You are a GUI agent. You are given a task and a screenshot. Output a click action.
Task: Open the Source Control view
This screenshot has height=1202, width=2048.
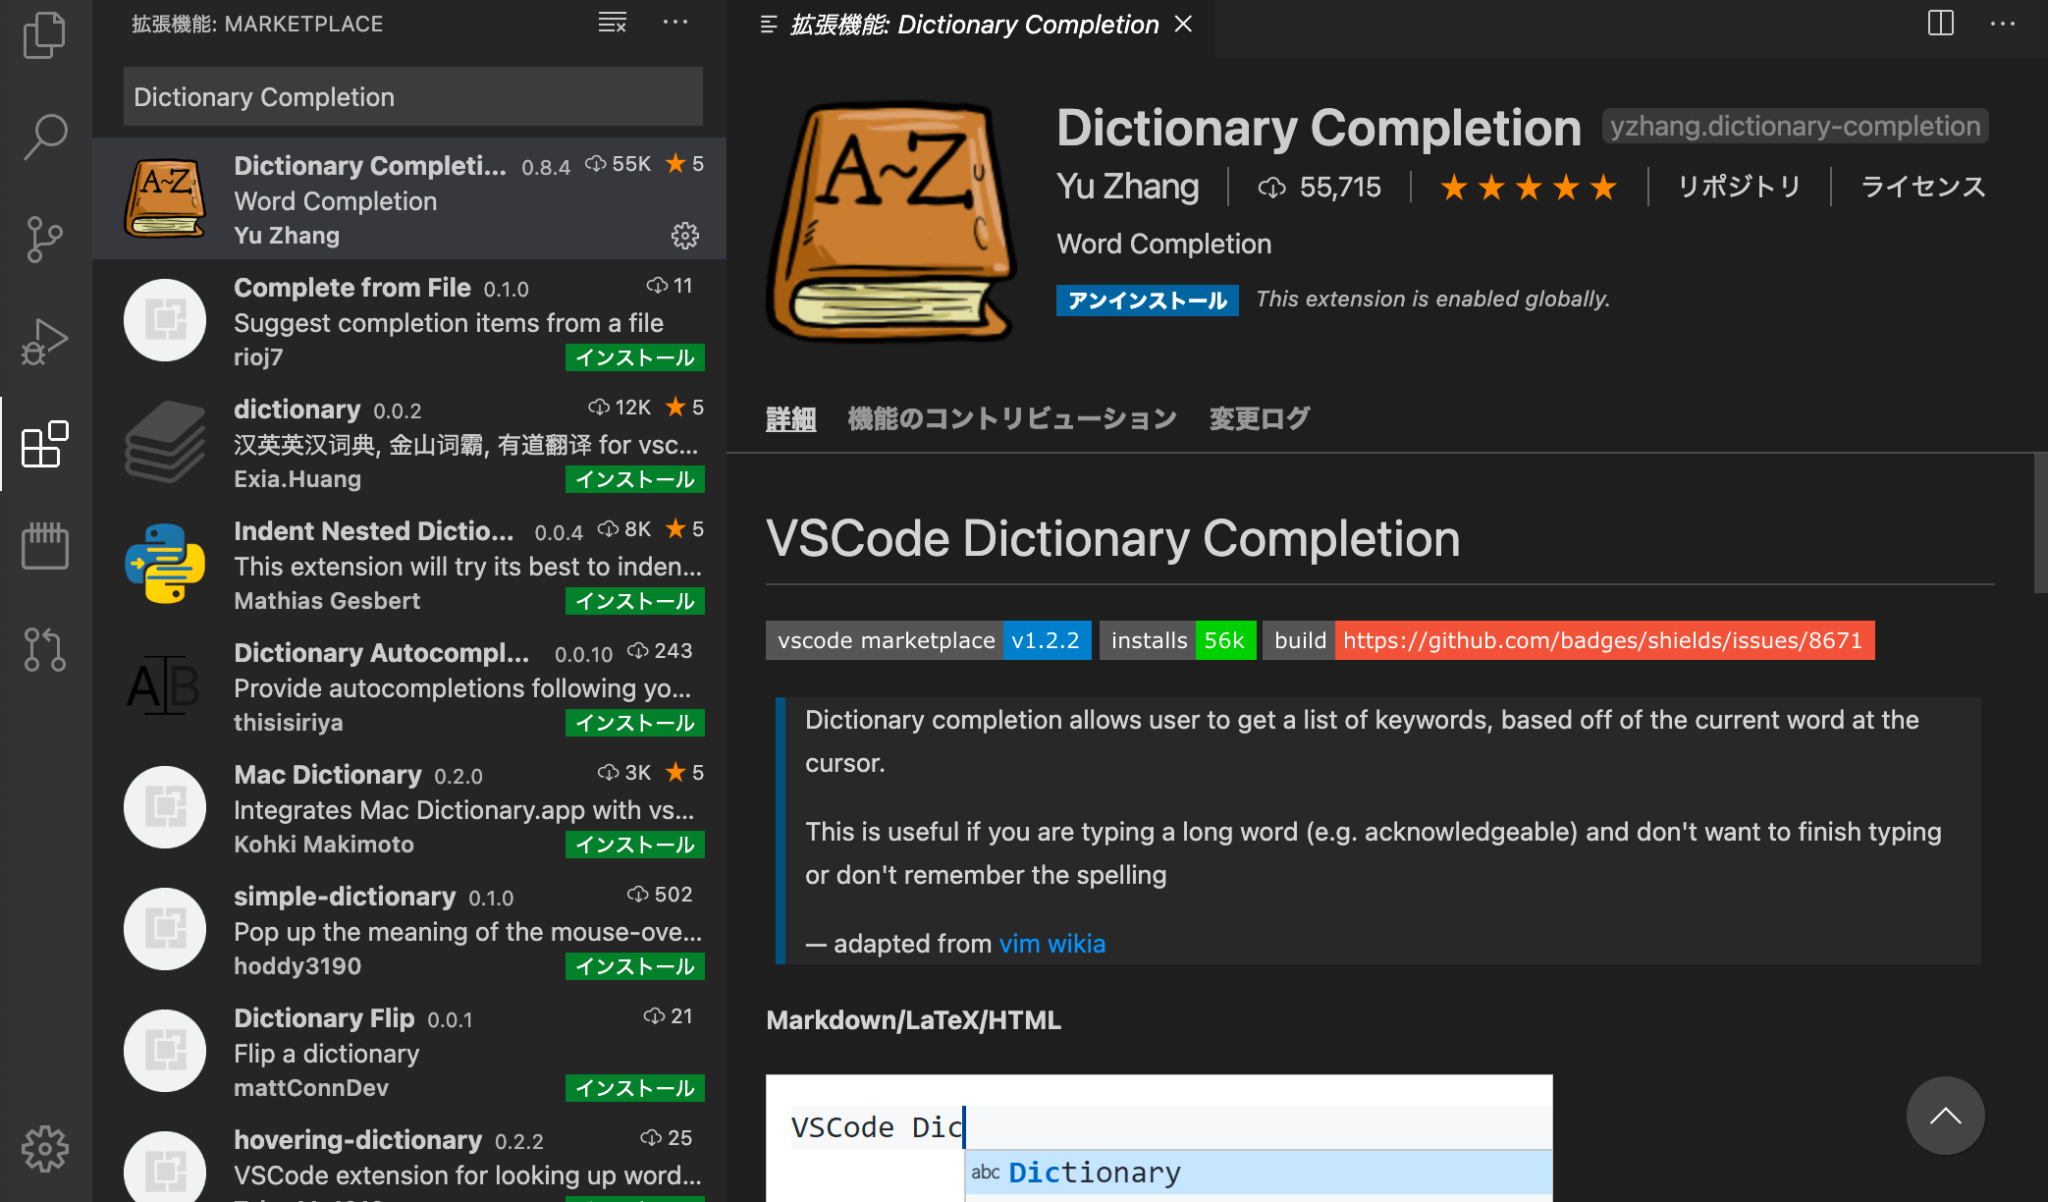point(43,239)
